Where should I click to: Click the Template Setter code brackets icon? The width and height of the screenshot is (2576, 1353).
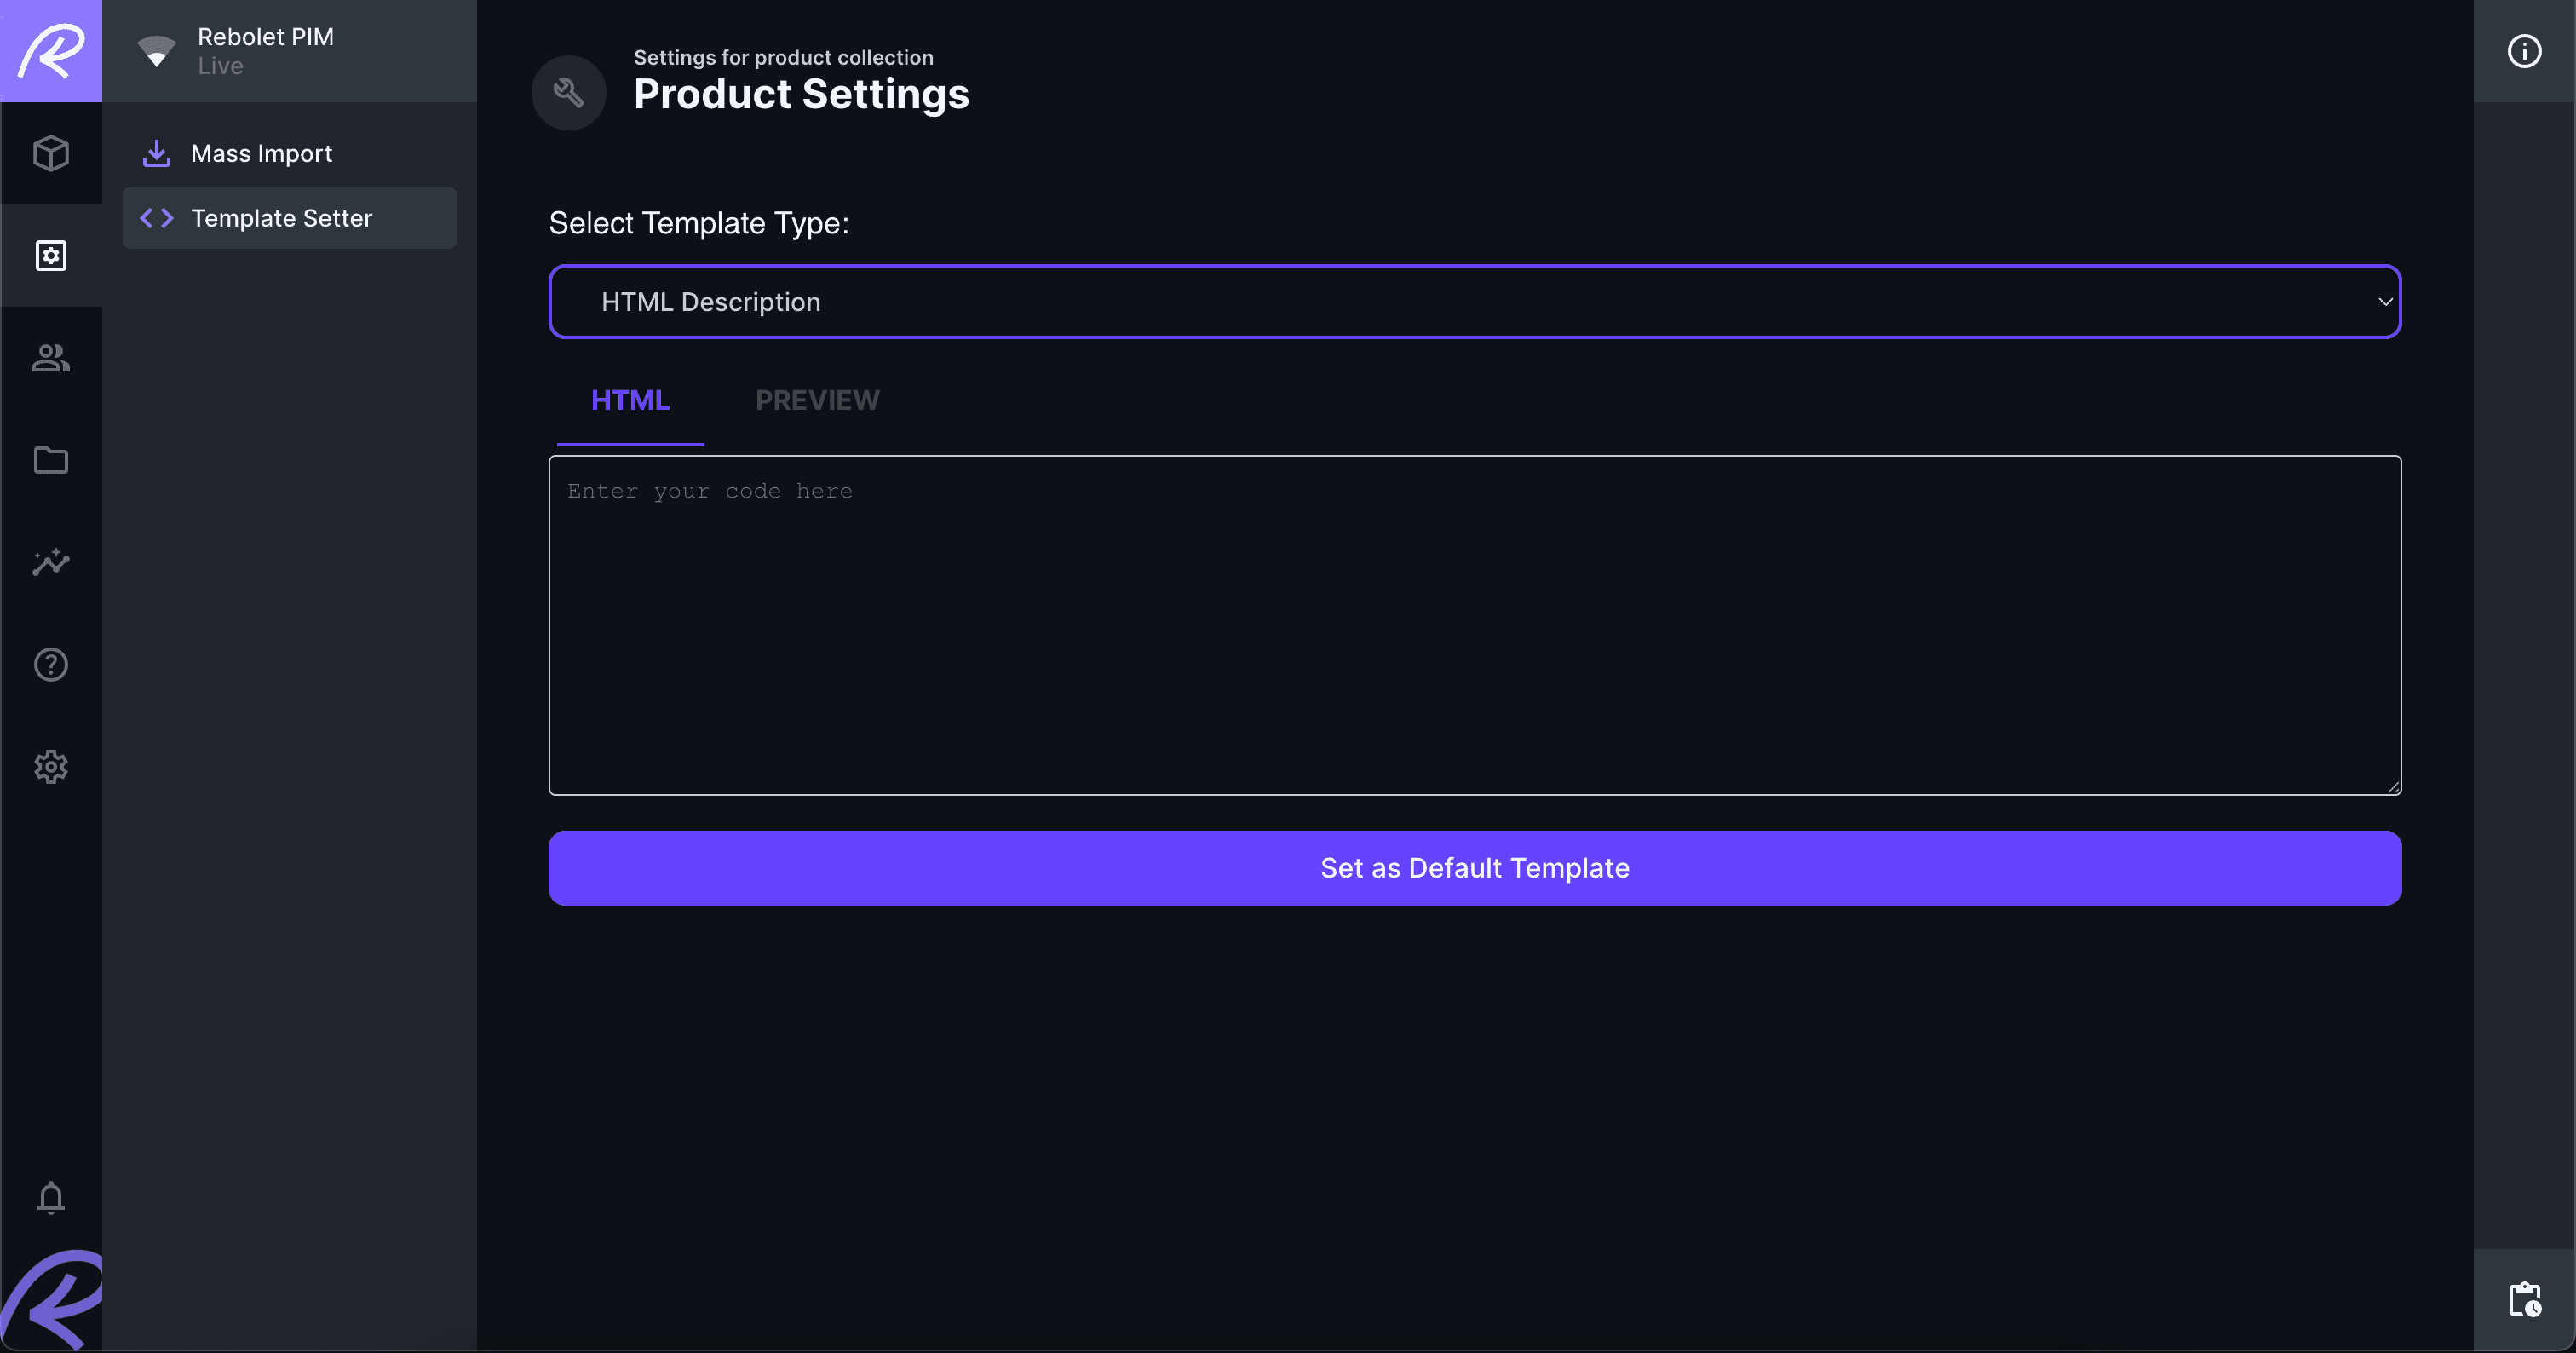pos(157,218)
